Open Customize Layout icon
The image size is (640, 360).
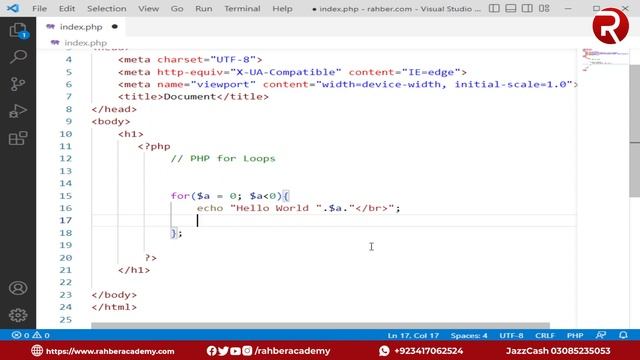[x=544, y=8]
